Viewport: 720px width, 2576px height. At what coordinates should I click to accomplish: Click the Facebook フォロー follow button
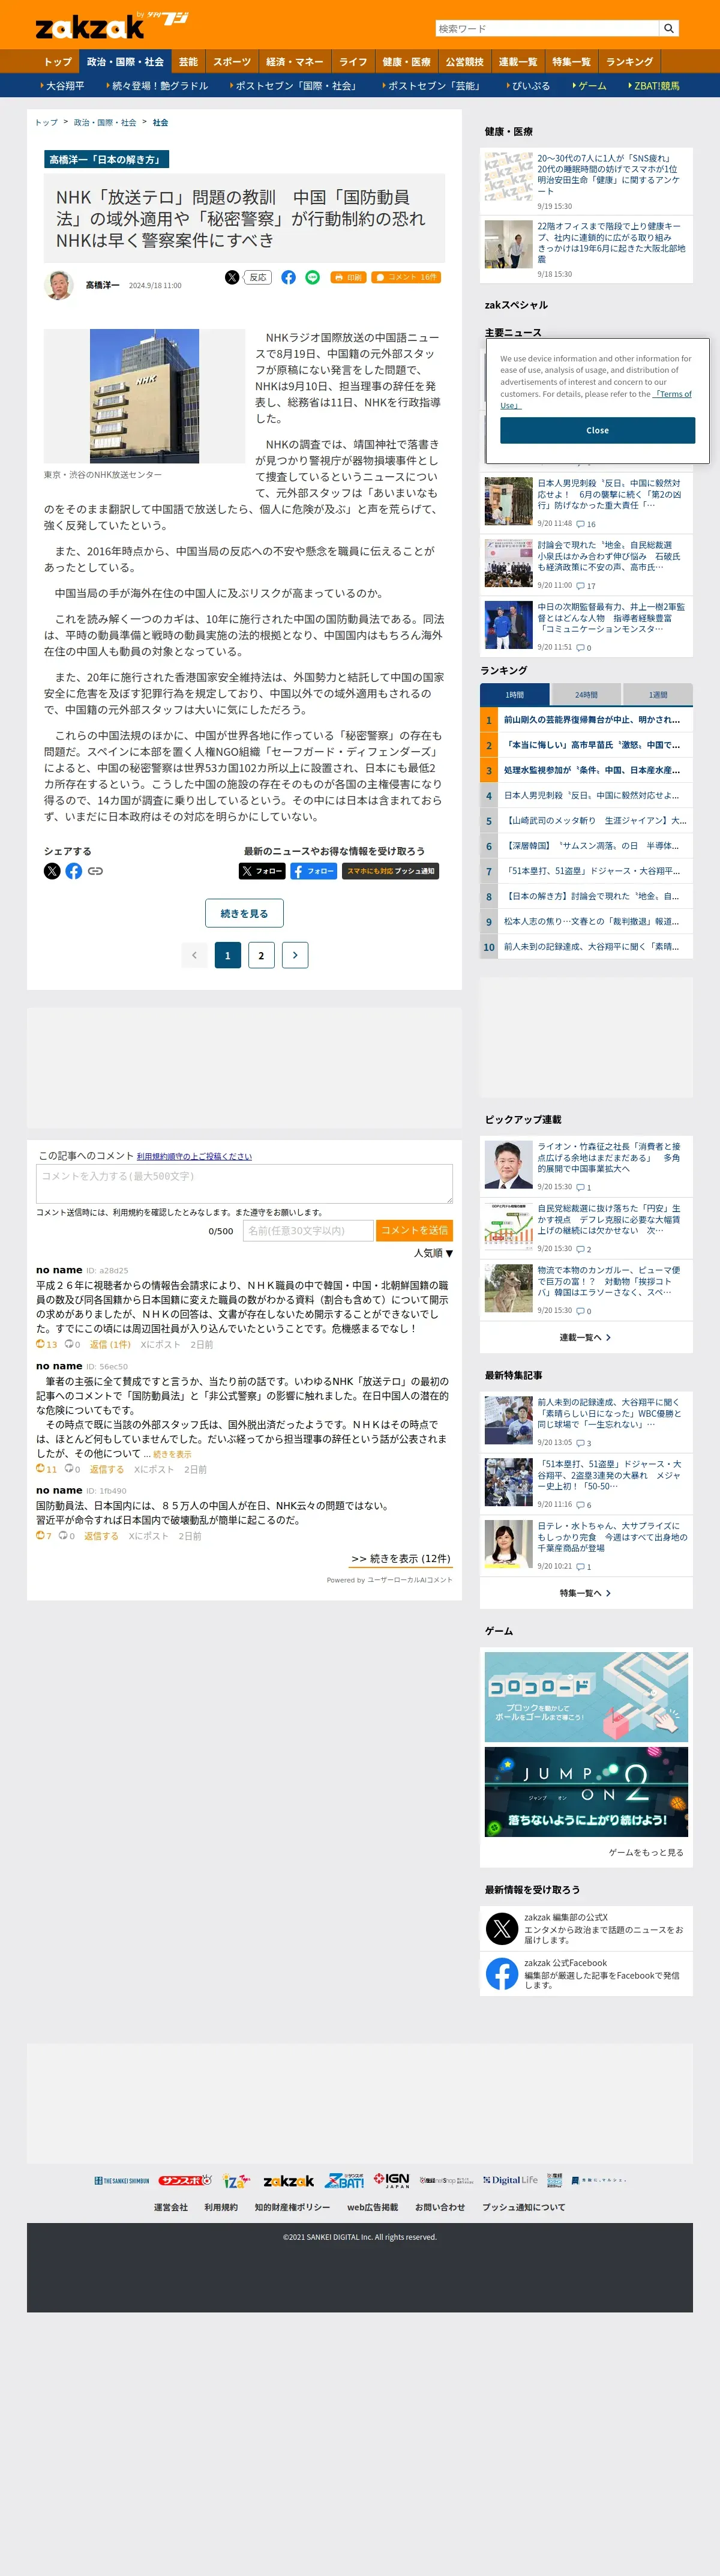[313, 871]
